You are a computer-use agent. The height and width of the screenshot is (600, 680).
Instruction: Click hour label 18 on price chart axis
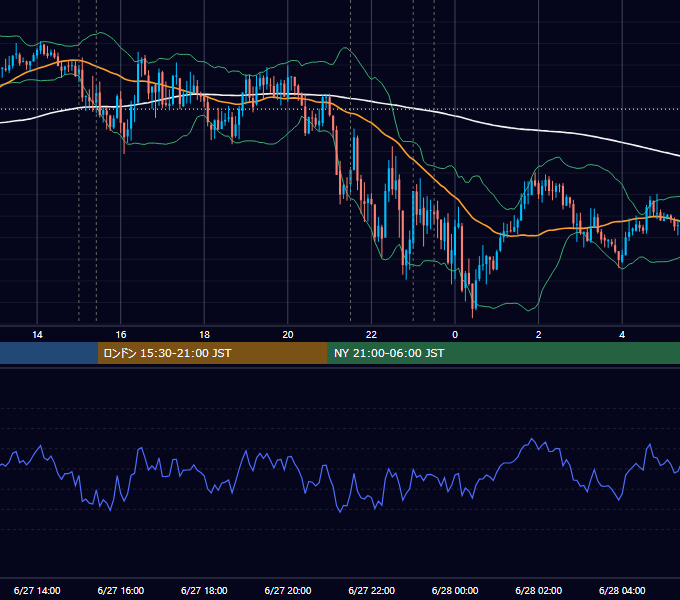[204, 335]
